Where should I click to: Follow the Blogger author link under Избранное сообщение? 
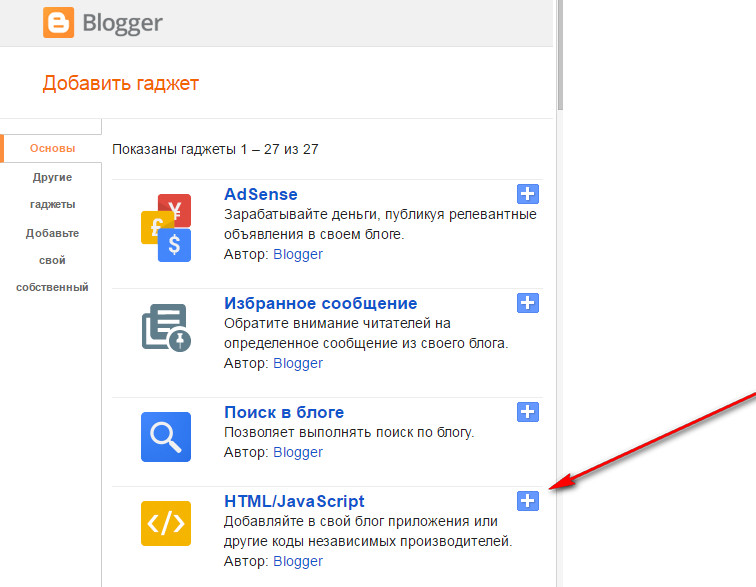[298, 363]
